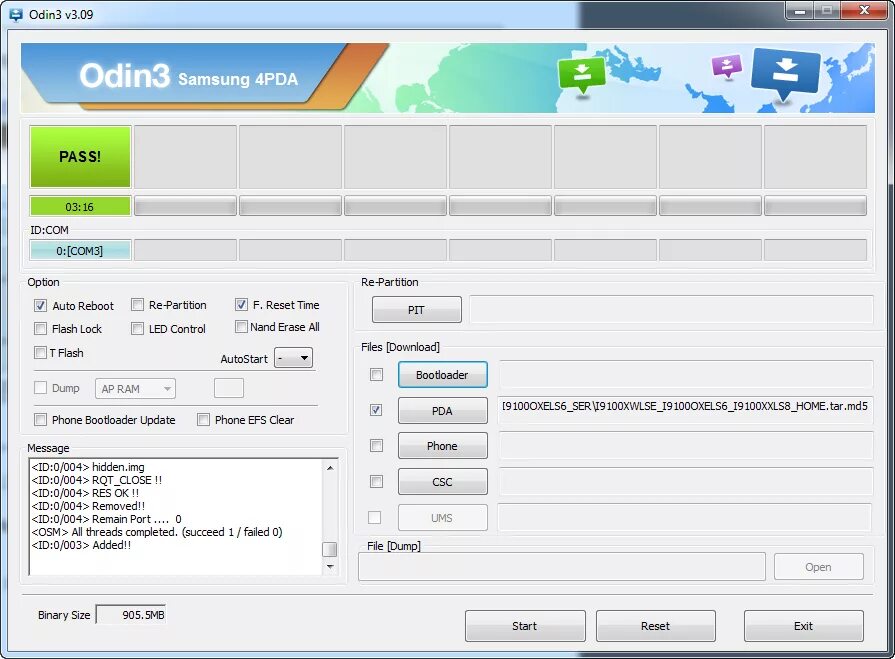The height and width of the screenshot is (659, 895).
Task: Click the purple download bubble in banner
Action: [x=727, y=66]
